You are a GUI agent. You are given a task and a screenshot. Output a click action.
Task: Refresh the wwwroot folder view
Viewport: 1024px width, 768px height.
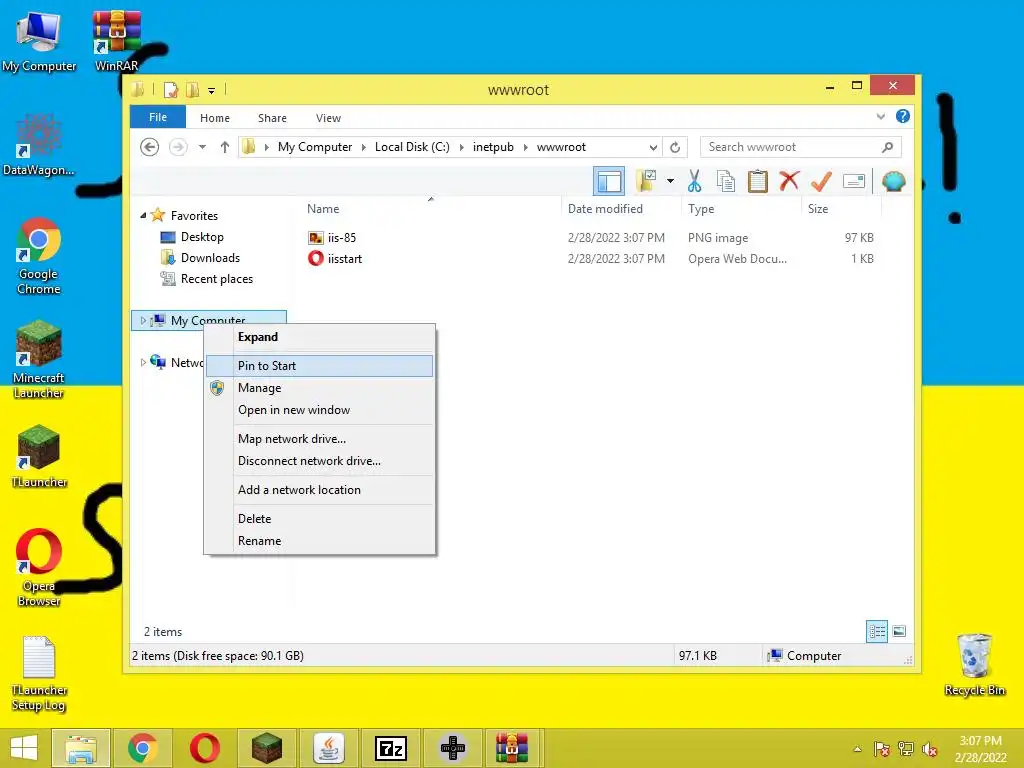pos(675,148)
